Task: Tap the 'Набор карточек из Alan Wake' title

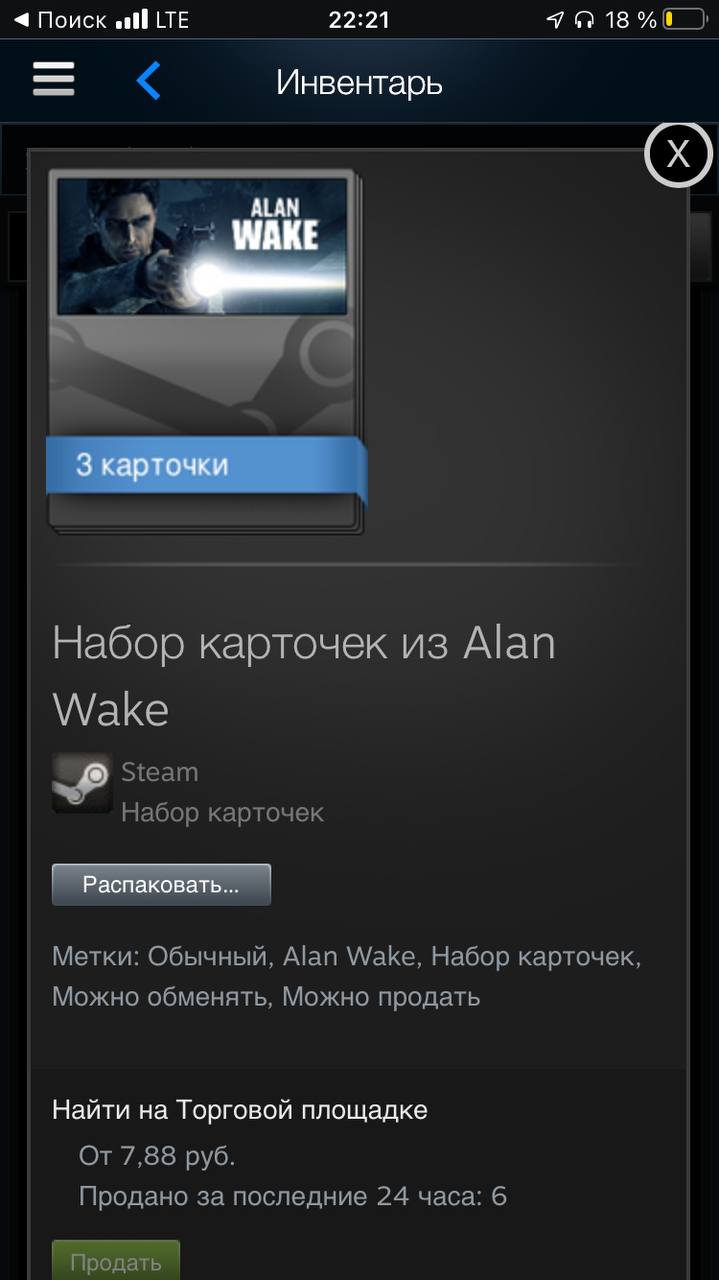Action: click(x=304, y=676)
